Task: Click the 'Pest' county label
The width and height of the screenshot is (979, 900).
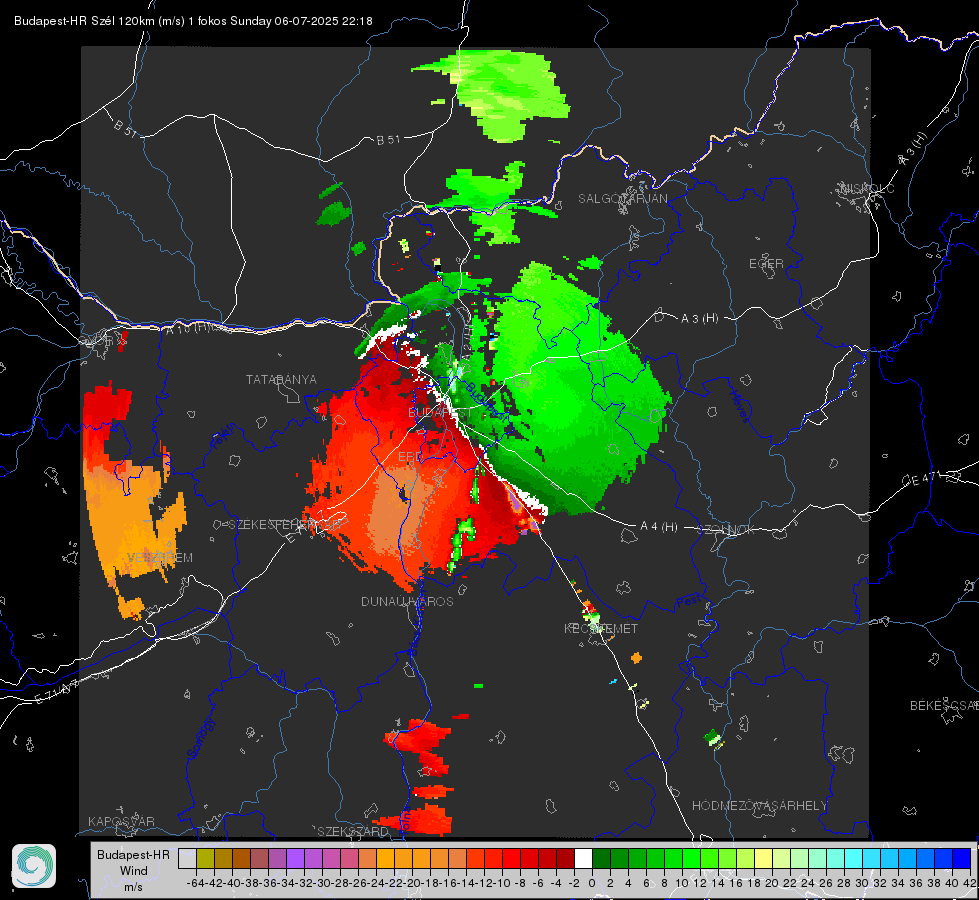Action: coord(689,601)
